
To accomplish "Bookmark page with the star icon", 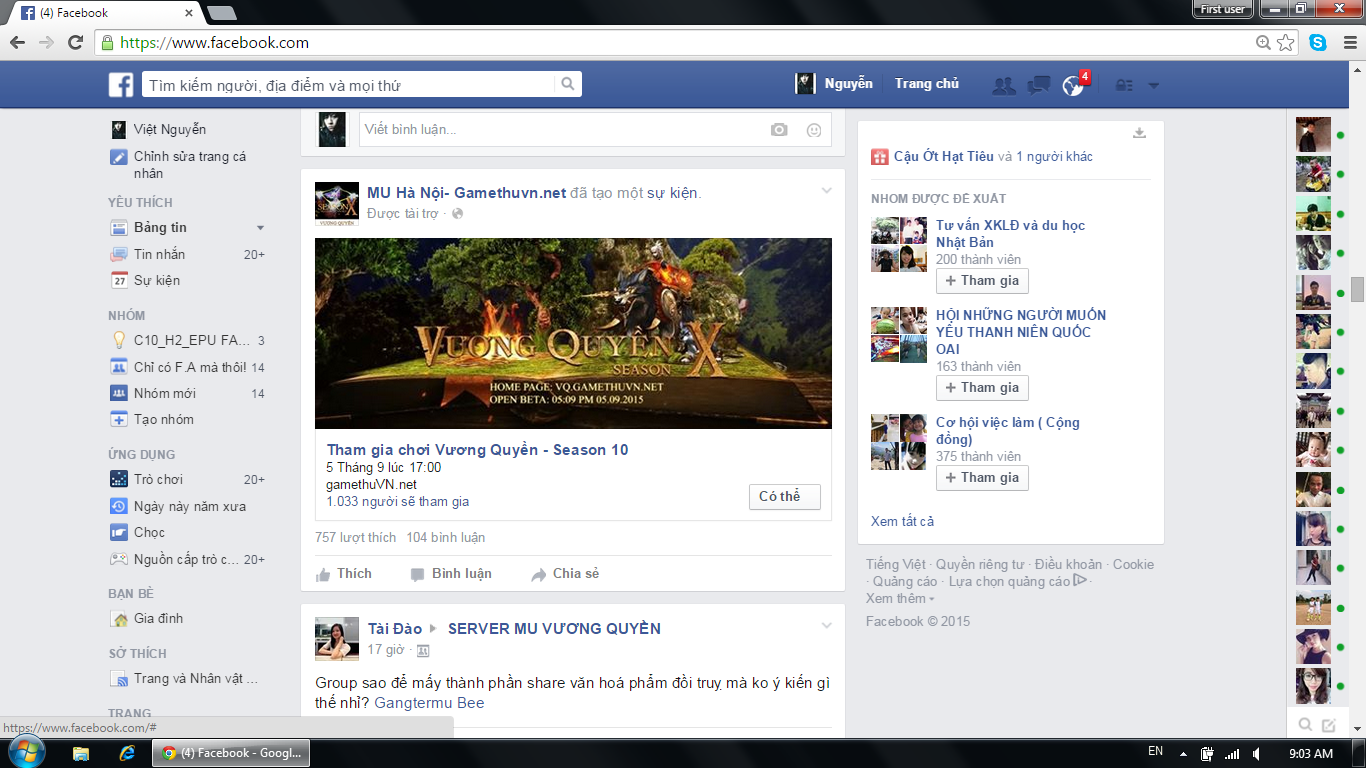I will [x=1286, y=43].
